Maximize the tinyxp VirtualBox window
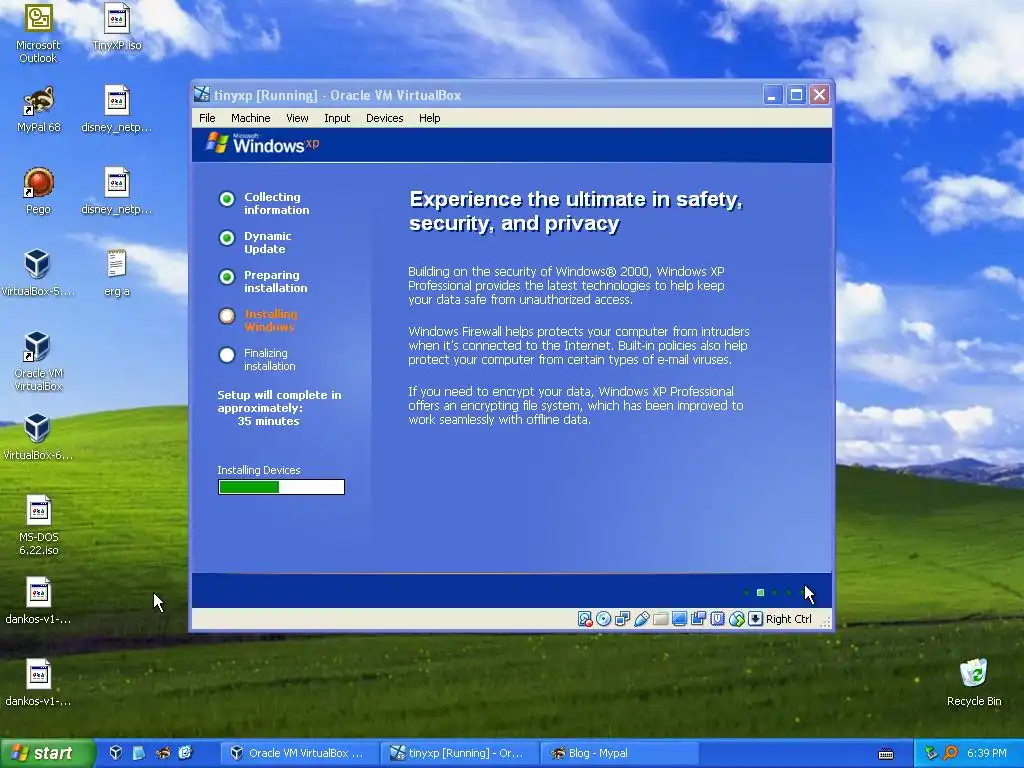Image resolution: width=1024 pixels, height=768 pixels. click(796, 95)
